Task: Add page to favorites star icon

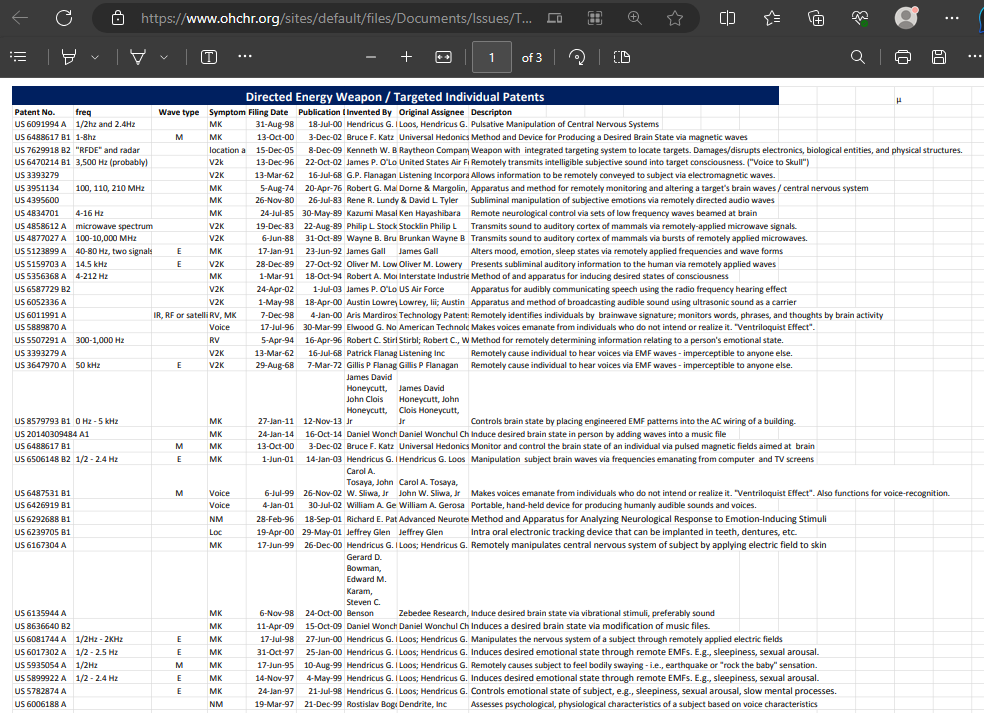Action: (x=675, y=18)
